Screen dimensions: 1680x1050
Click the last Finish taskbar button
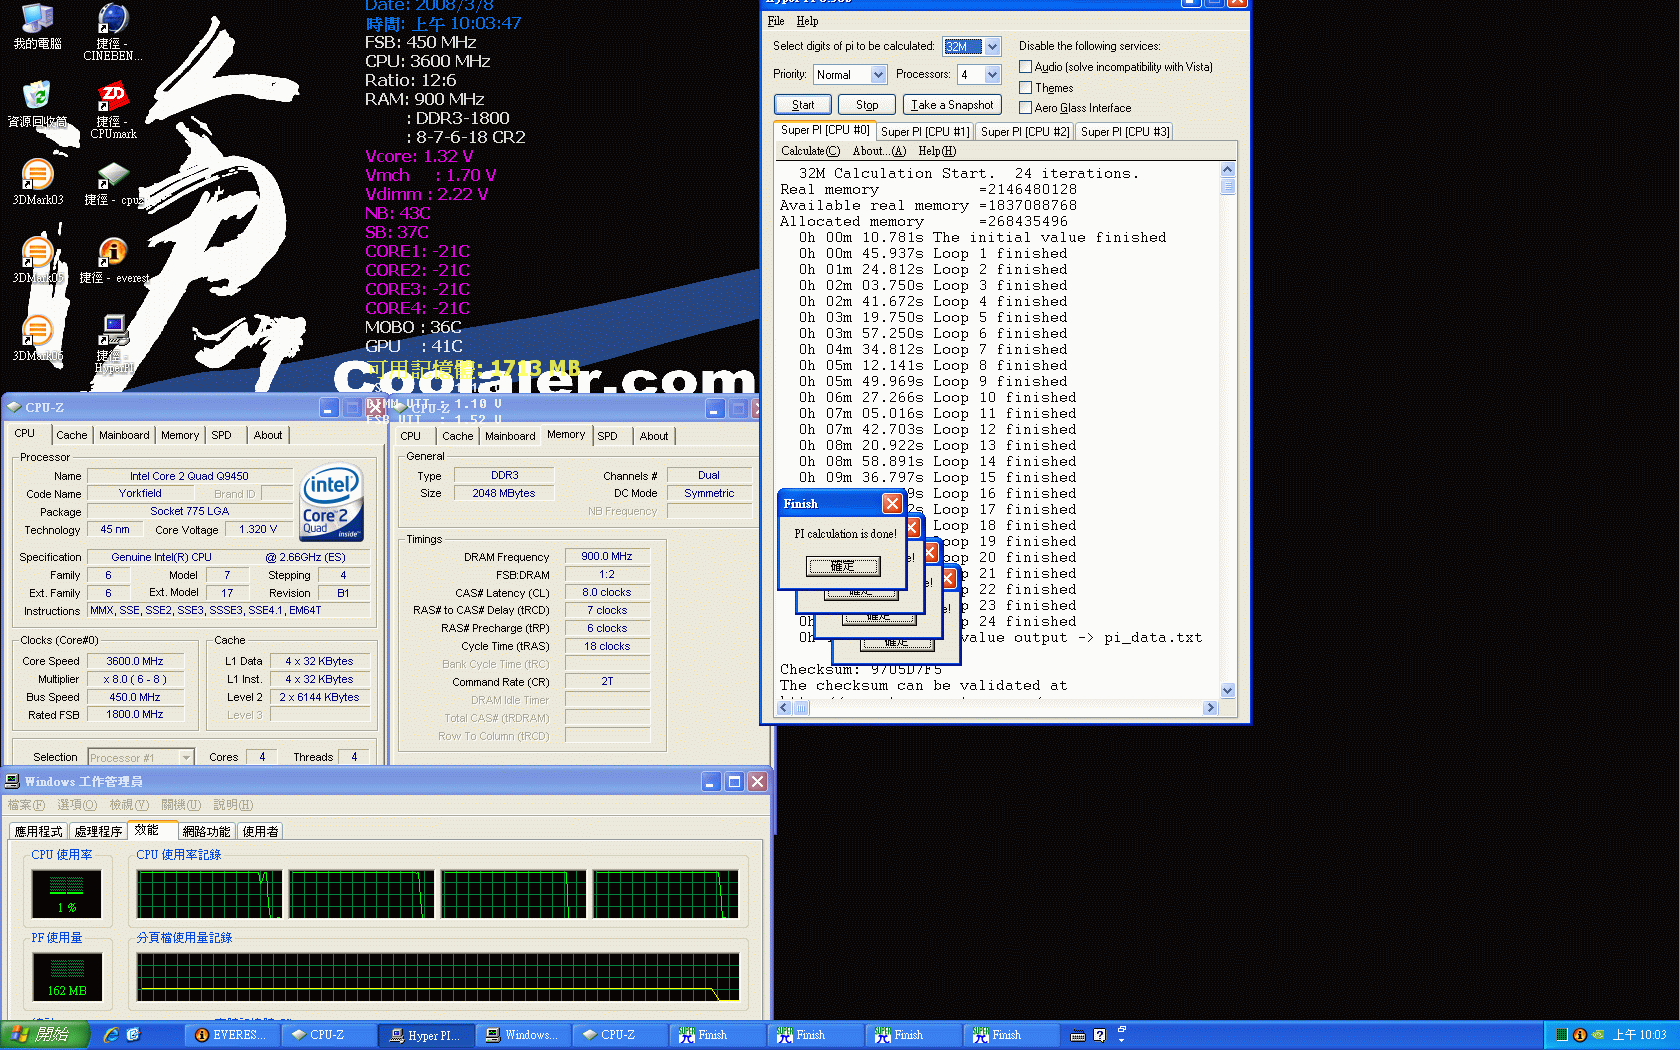point(1010,1035)
